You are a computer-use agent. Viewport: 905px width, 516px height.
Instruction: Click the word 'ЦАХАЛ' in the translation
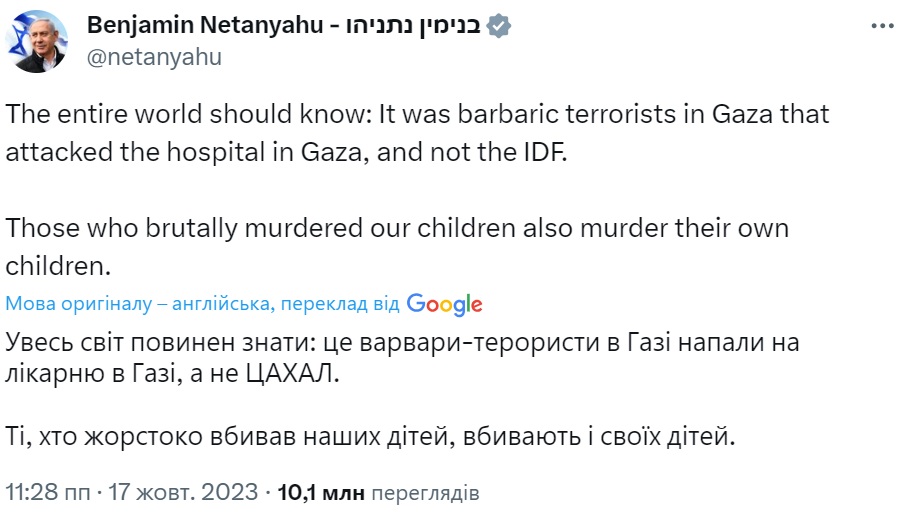[x=296, y=375]
